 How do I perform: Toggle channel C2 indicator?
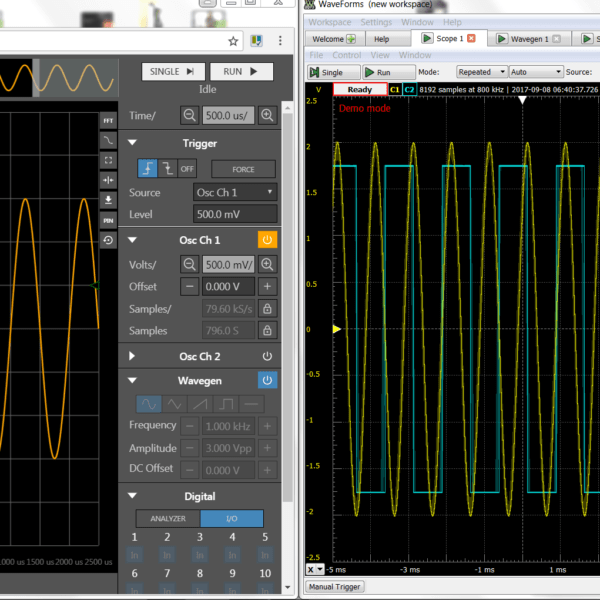coord(409,90)
